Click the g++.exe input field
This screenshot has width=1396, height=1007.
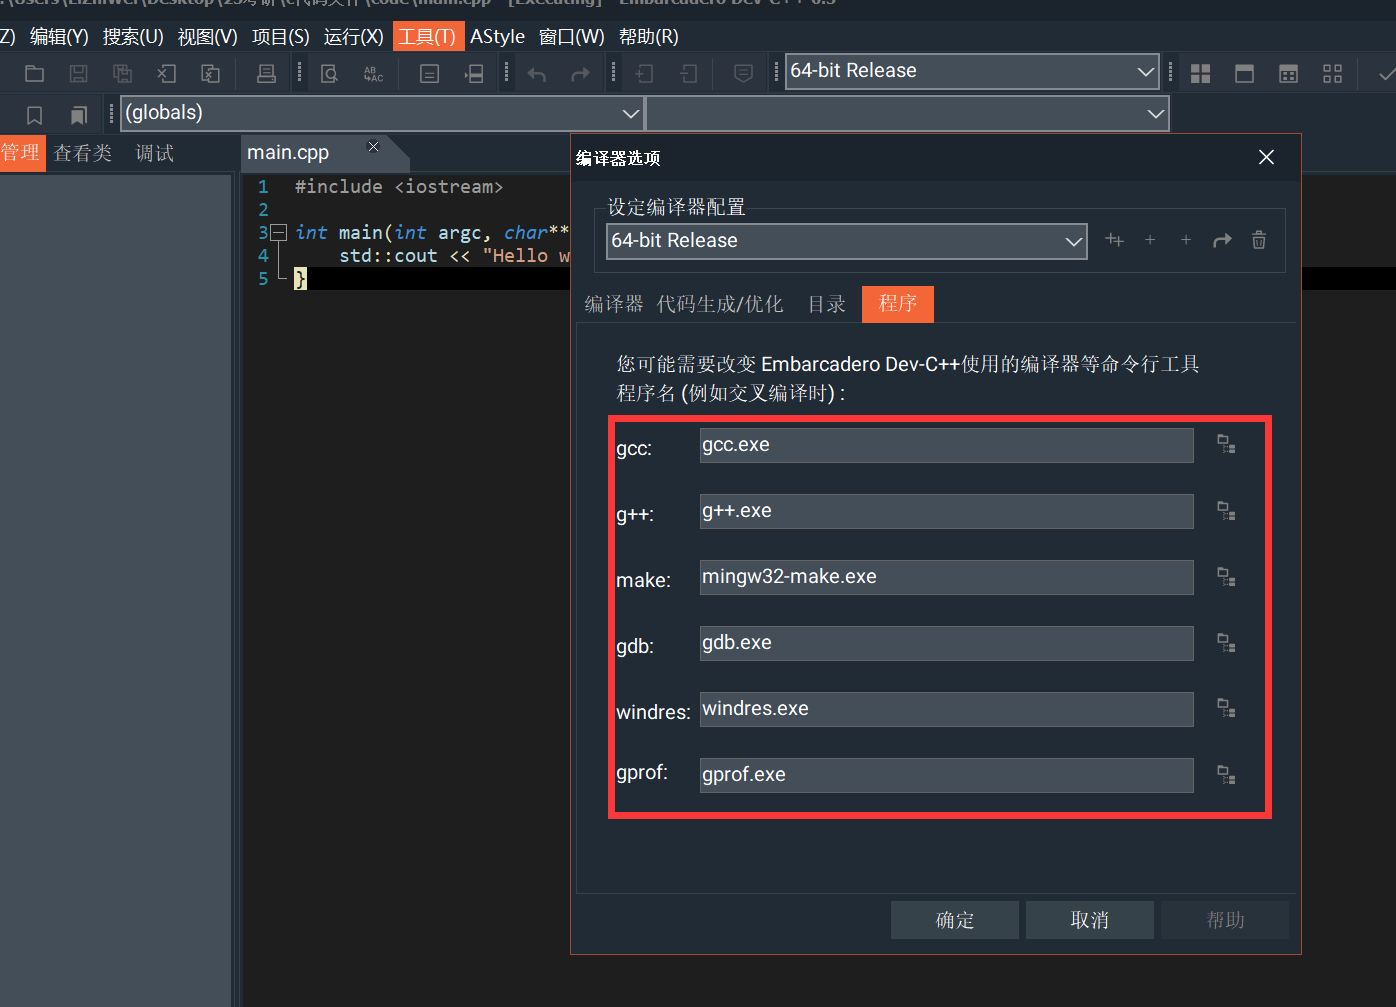(946, 511)
